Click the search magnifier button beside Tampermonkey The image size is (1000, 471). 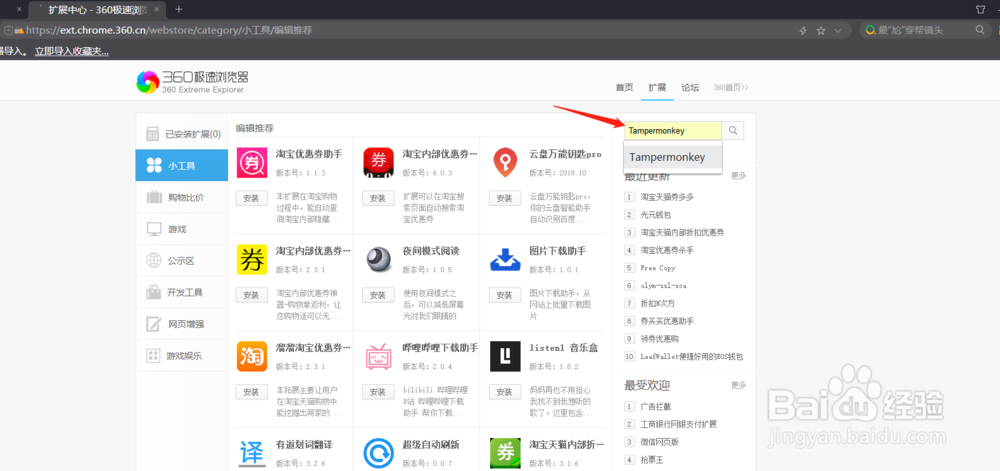coord(733,131)
